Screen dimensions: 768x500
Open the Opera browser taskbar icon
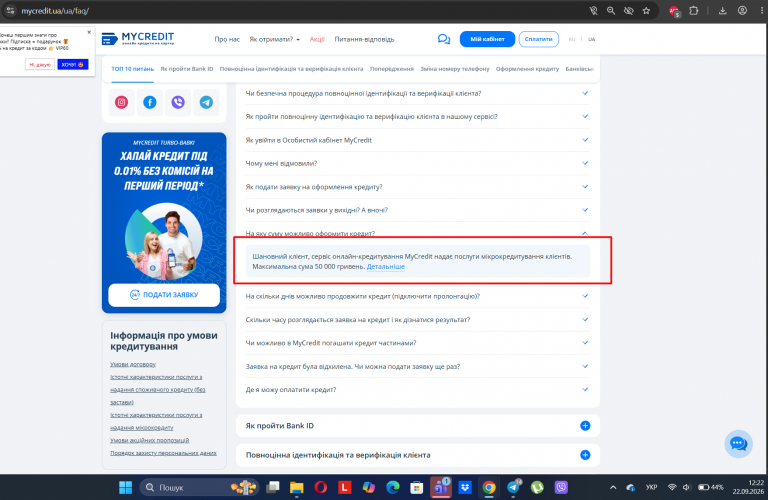coord(321,487)
